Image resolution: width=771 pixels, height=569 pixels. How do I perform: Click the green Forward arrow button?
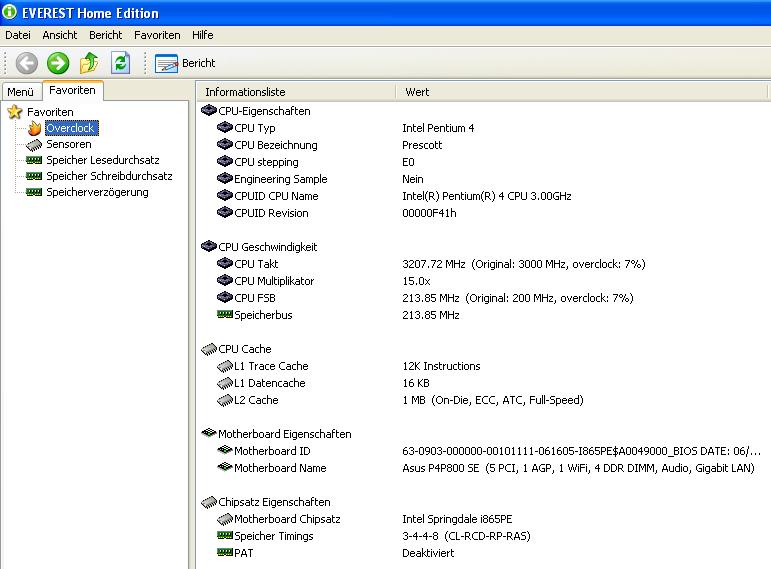(58, 63)
